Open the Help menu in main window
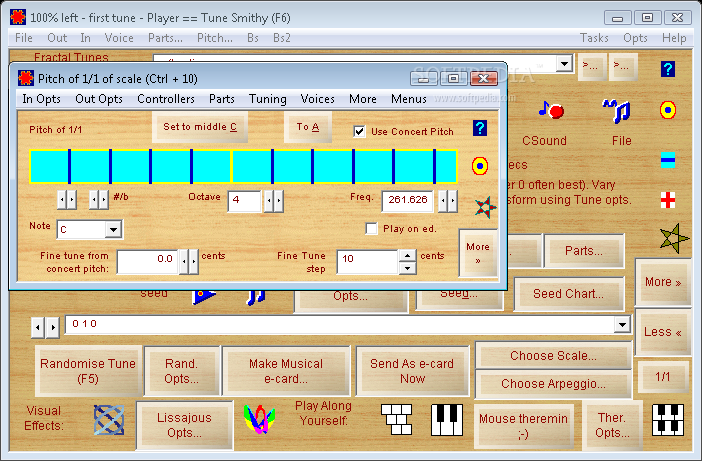 tap(674, 38)
